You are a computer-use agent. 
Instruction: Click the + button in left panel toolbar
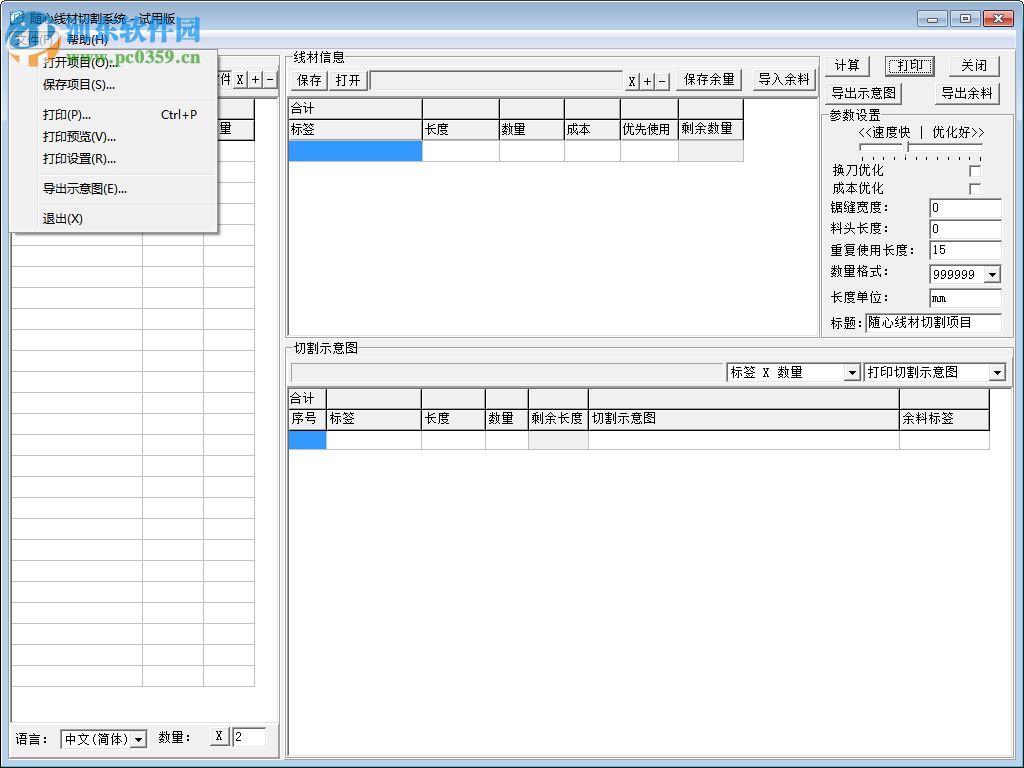(255, 80)
